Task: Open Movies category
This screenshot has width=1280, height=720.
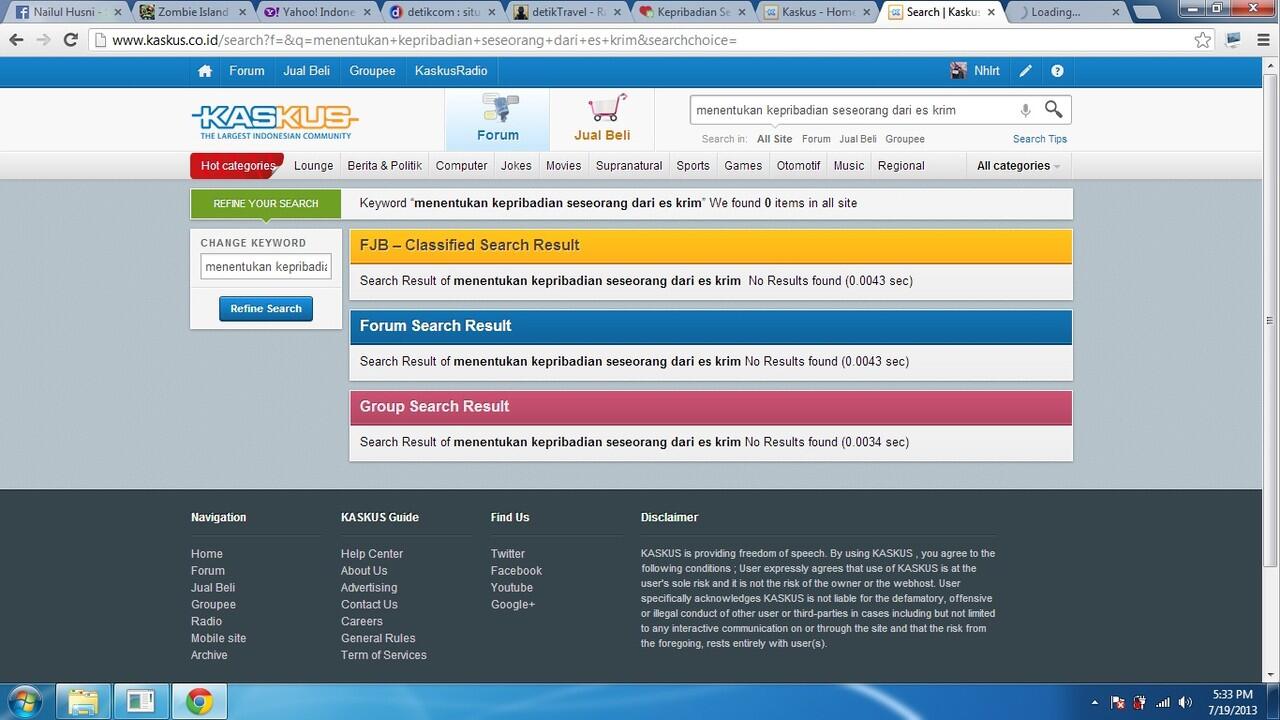Action: click(564, 166)
